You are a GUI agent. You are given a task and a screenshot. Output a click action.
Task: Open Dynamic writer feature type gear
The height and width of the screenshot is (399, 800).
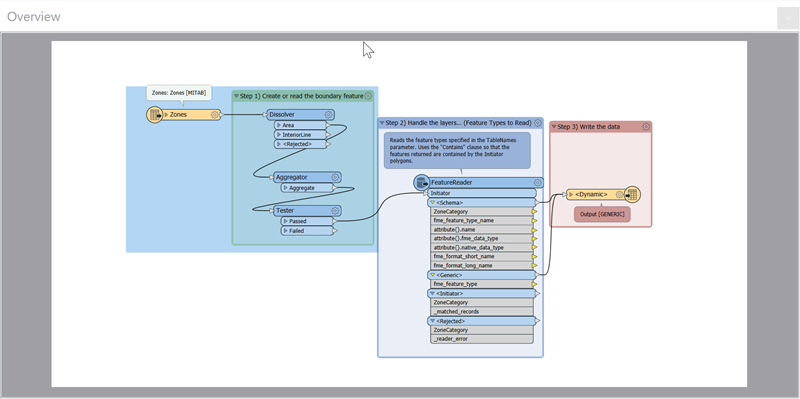click(619, 194)
